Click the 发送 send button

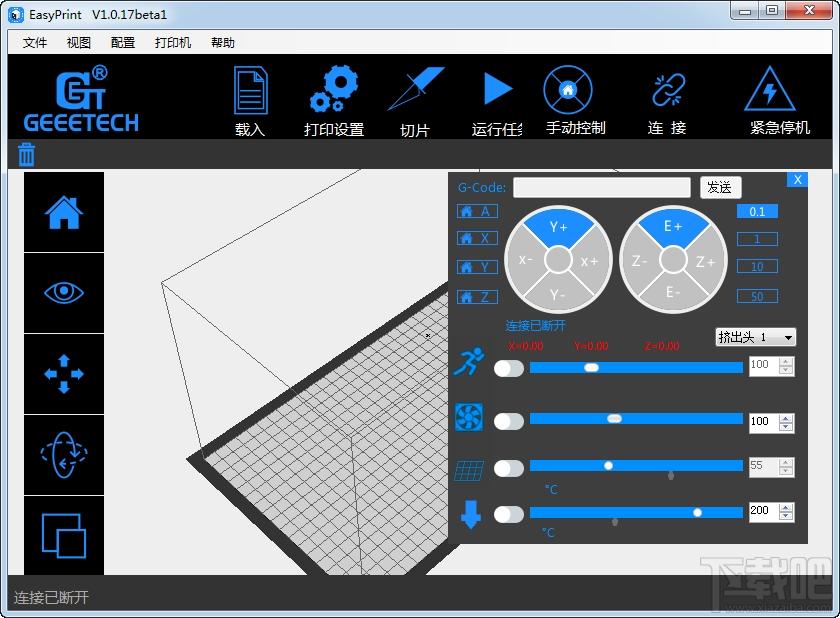click(720, 187)
